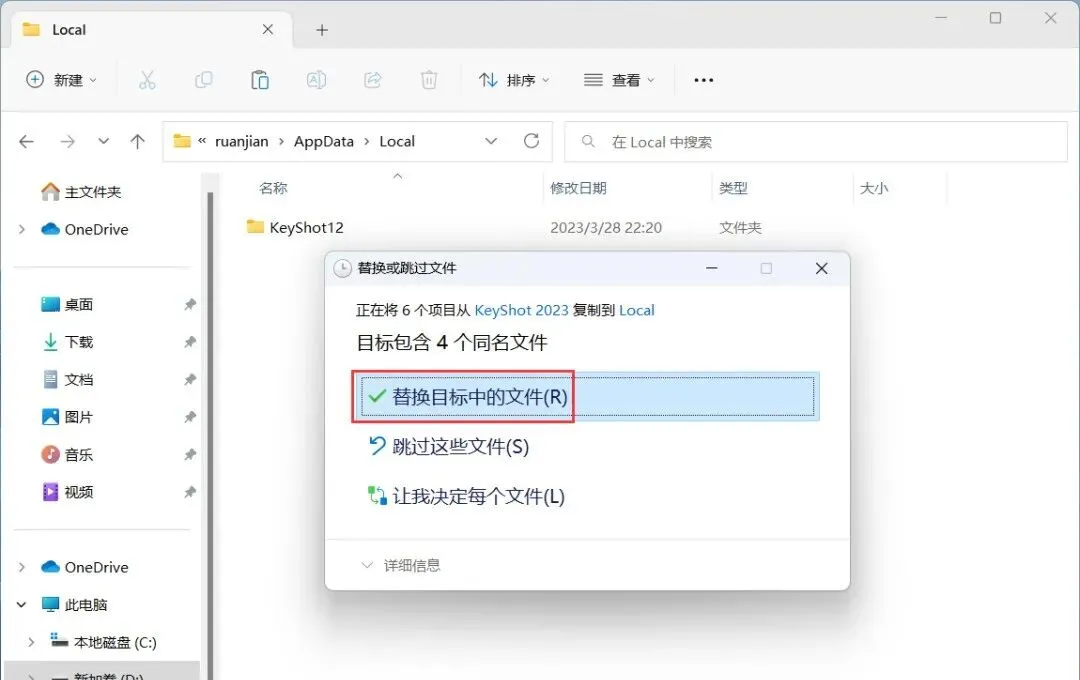Click Local in the address path
The image size is (1080, 680).
(397, 141)
